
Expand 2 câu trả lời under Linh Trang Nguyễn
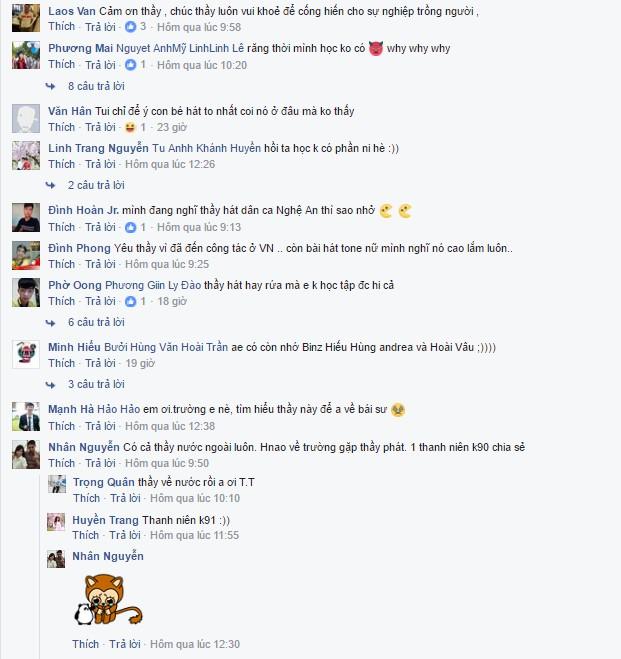96,185
